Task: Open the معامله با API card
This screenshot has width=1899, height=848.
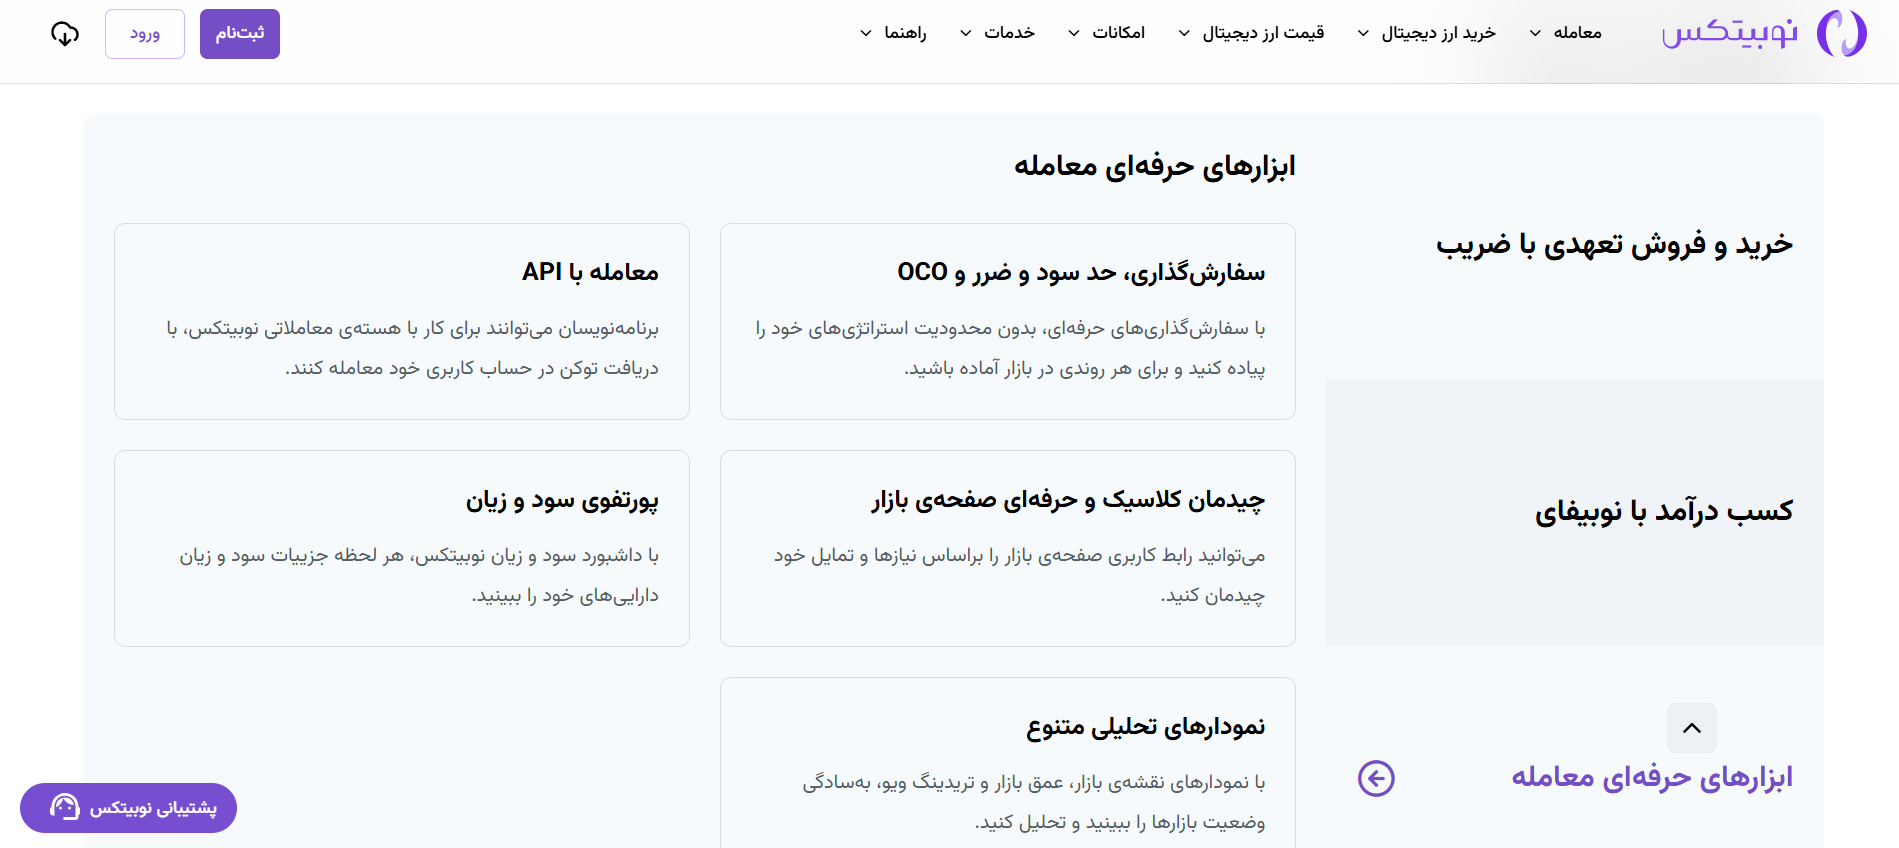Action: pyautogui.click(x=402, y=321)
